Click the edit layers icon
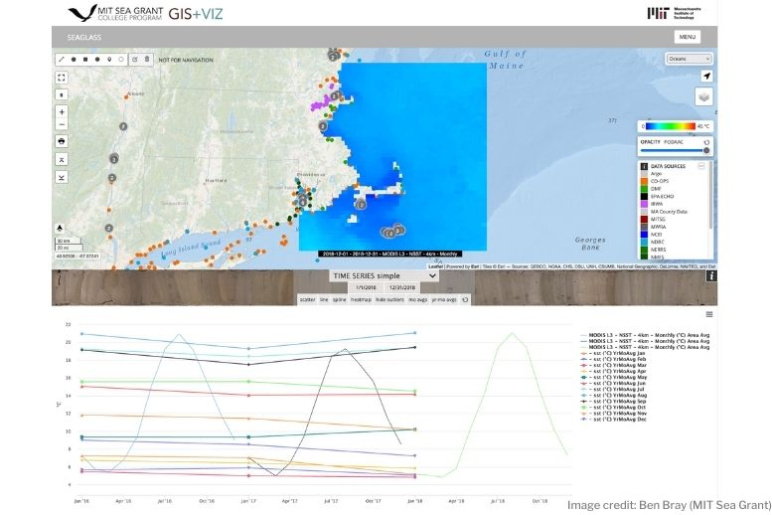772x515 pixels. point(135,60)
